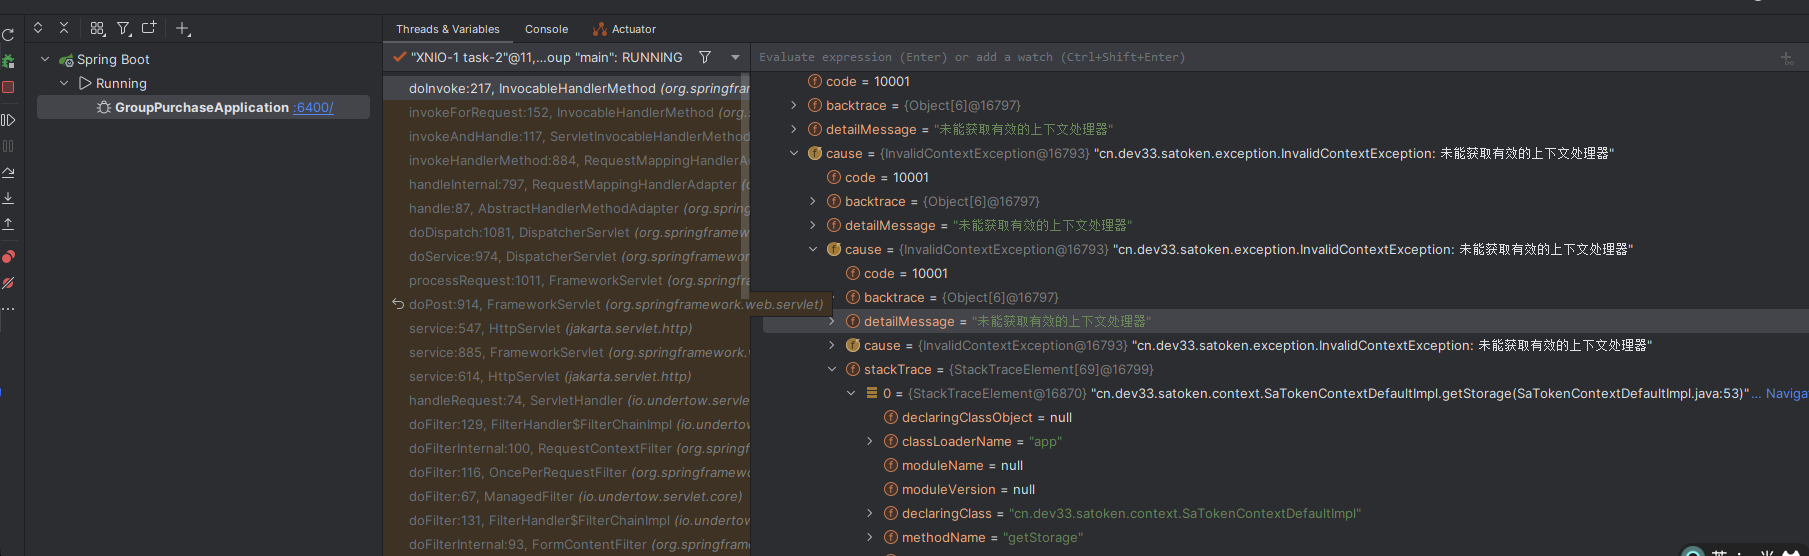This screenshot has width=1809, height=556.
Task: Collapse the Running tree node
Action: [64, 83]
